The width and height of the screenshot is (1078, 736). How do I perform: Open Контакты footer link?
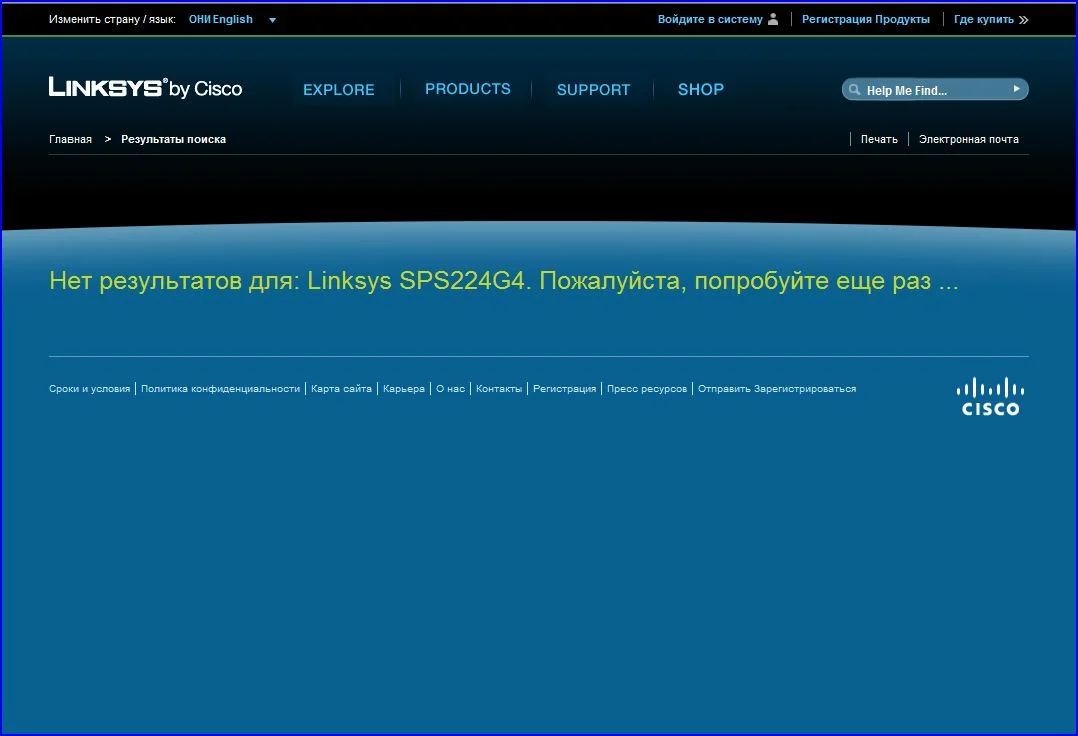(499, 388)
